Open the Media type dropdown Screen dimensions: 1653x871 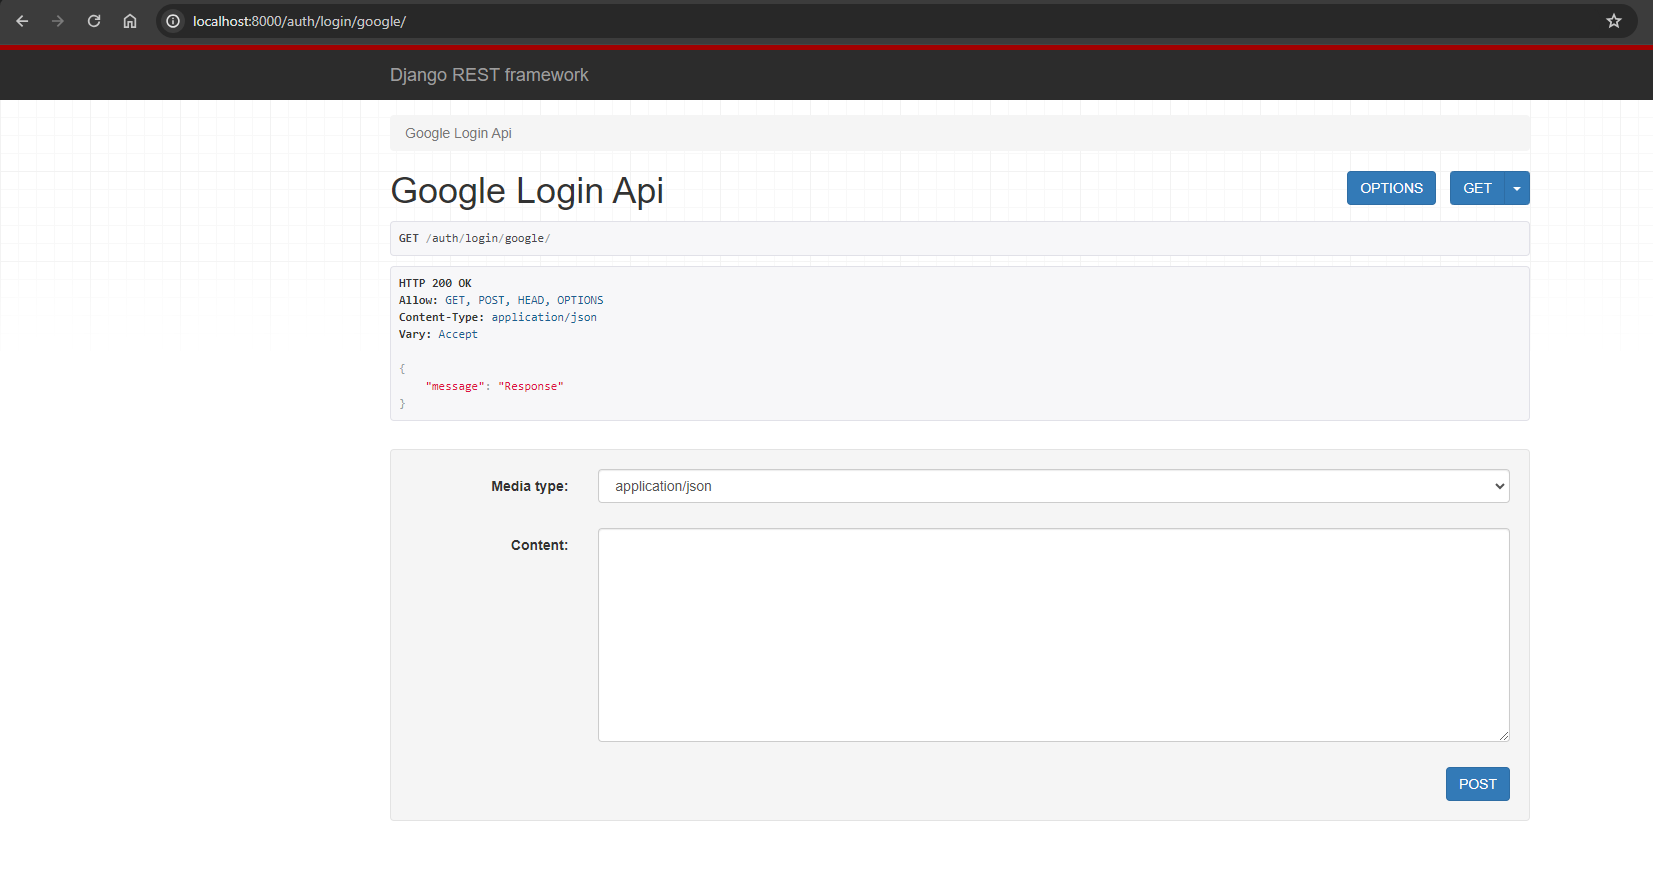point(1053,486)
